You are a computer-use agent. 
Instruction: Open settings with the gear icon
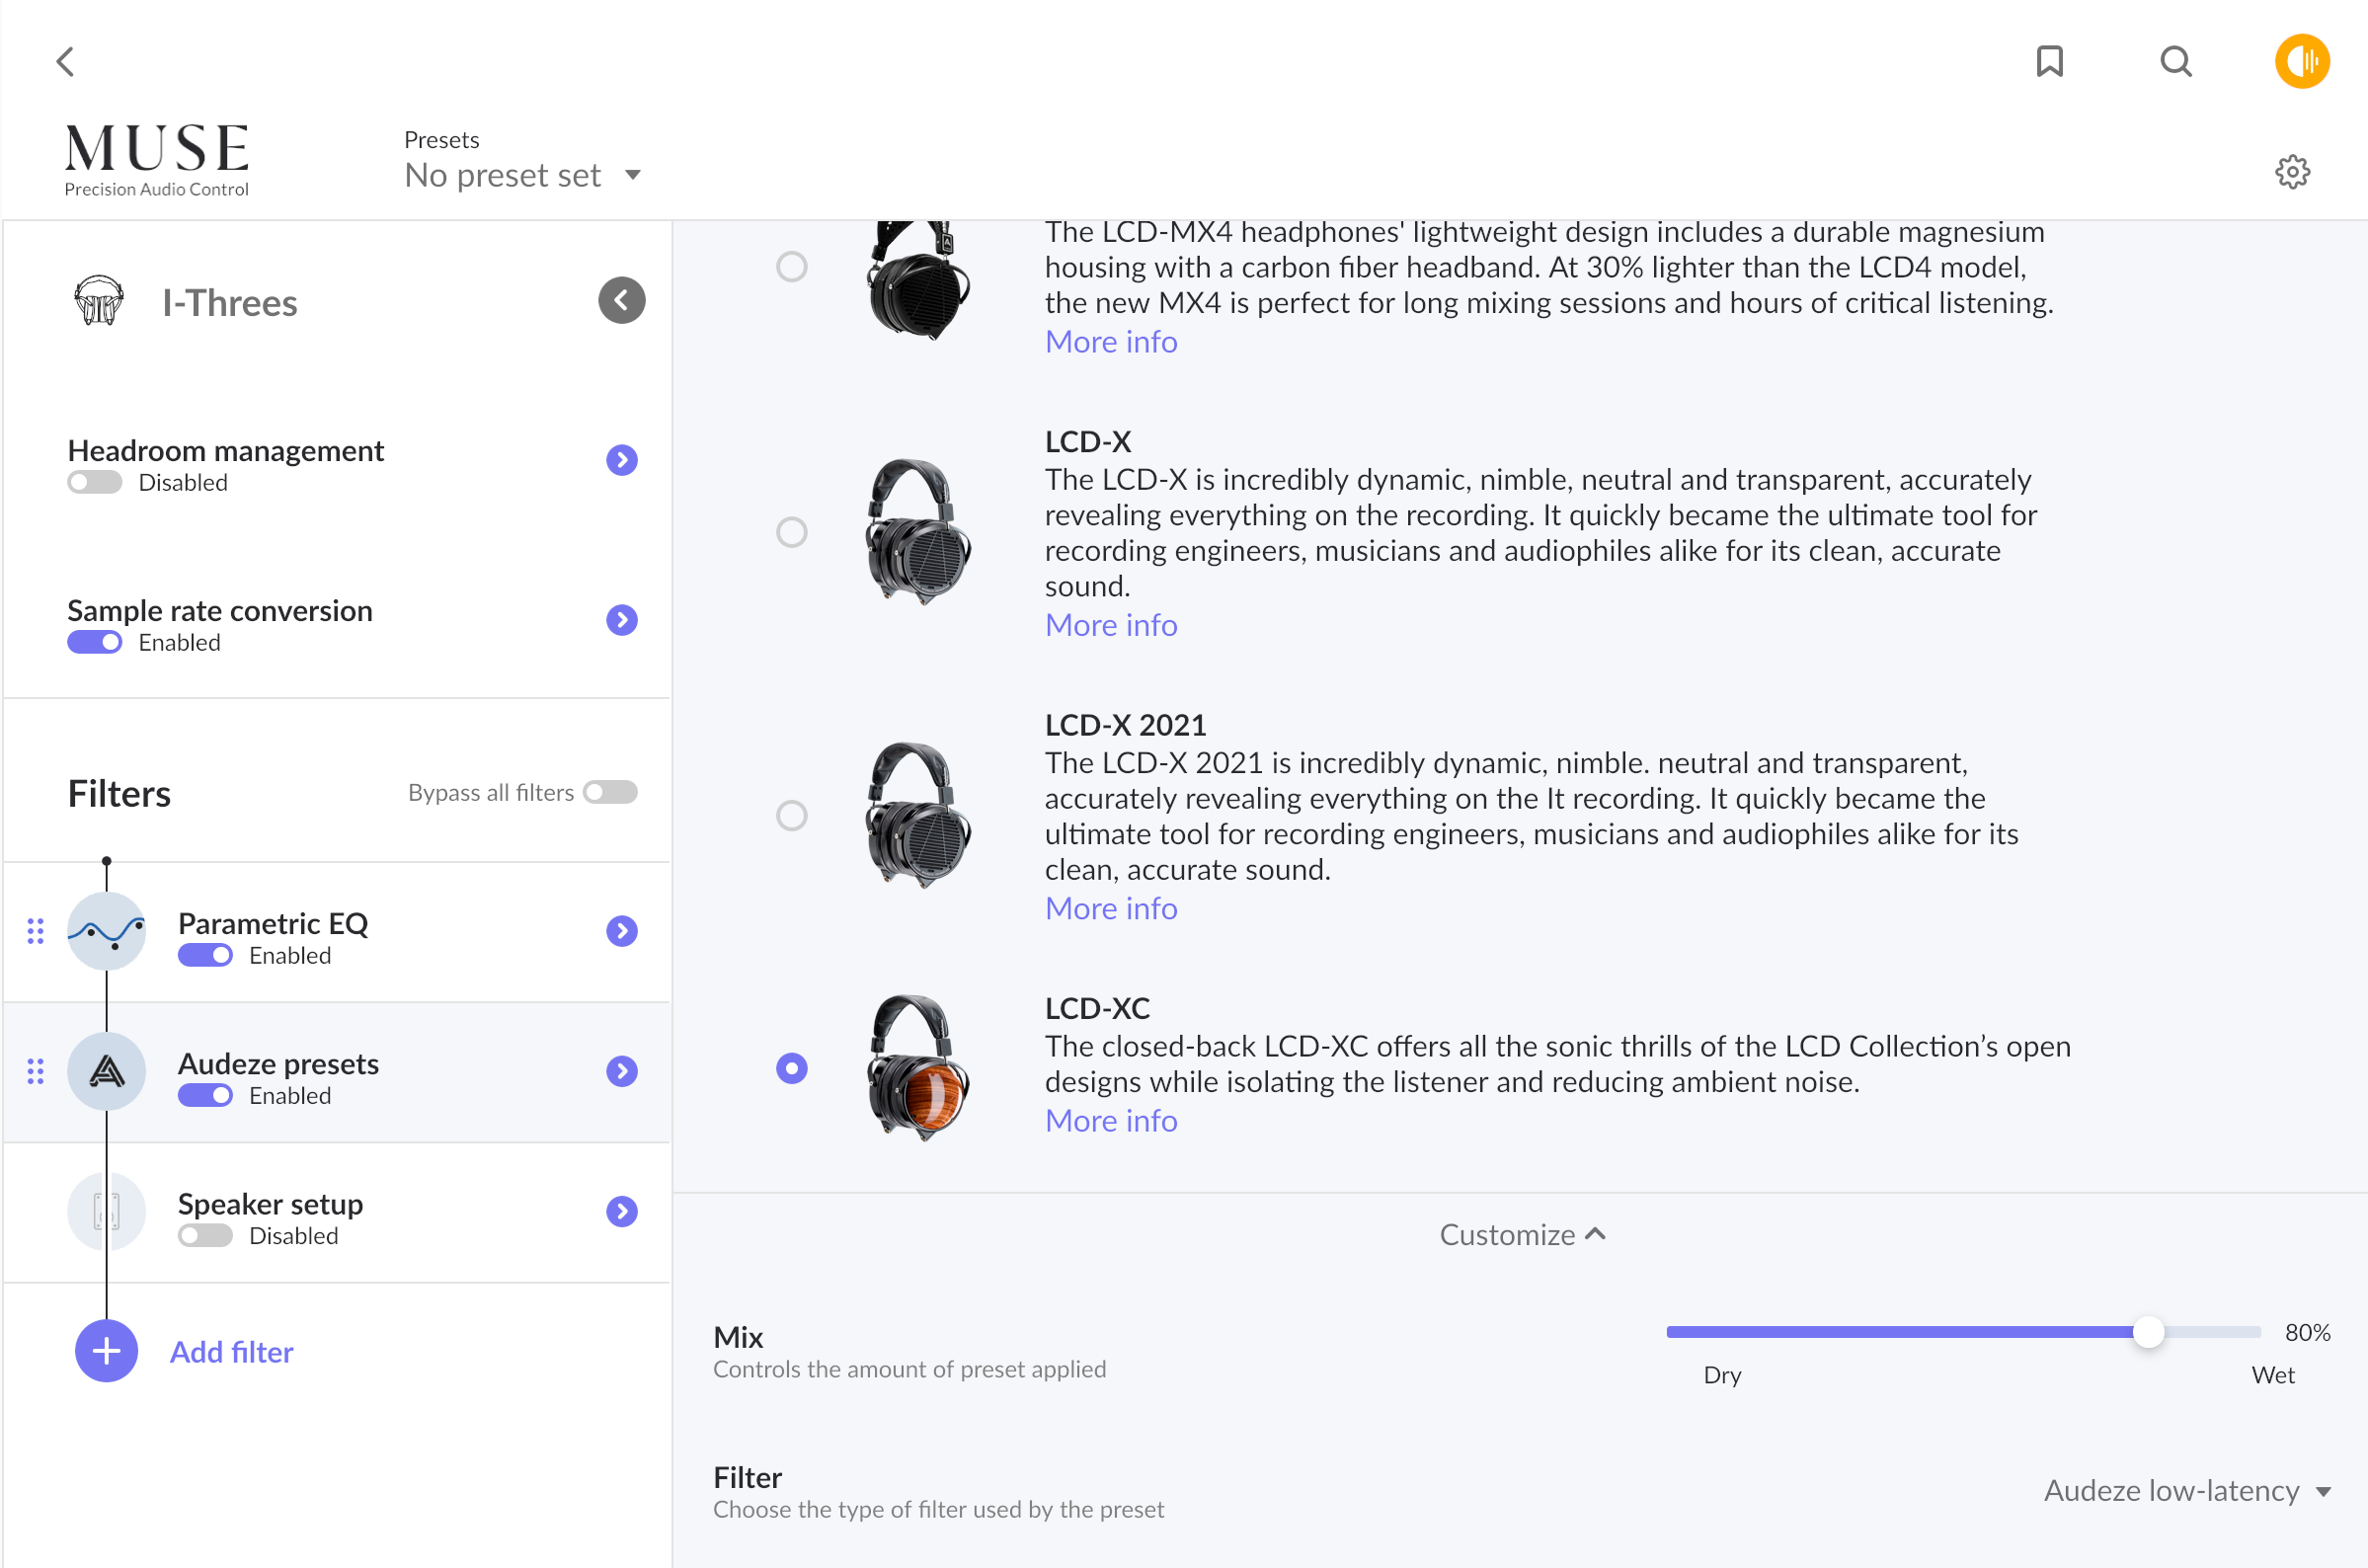point(2292,172)
